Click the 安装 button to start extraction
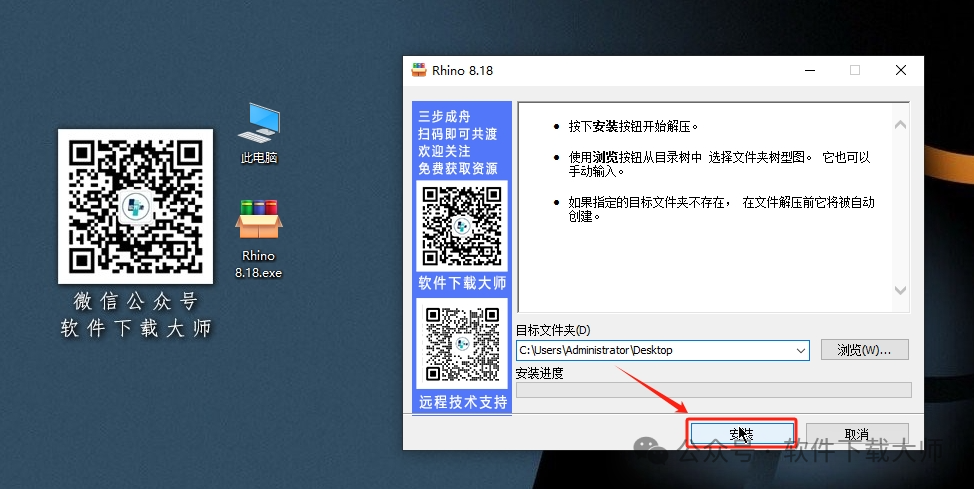This screenshot has height=489, width=974. (742, 433)
